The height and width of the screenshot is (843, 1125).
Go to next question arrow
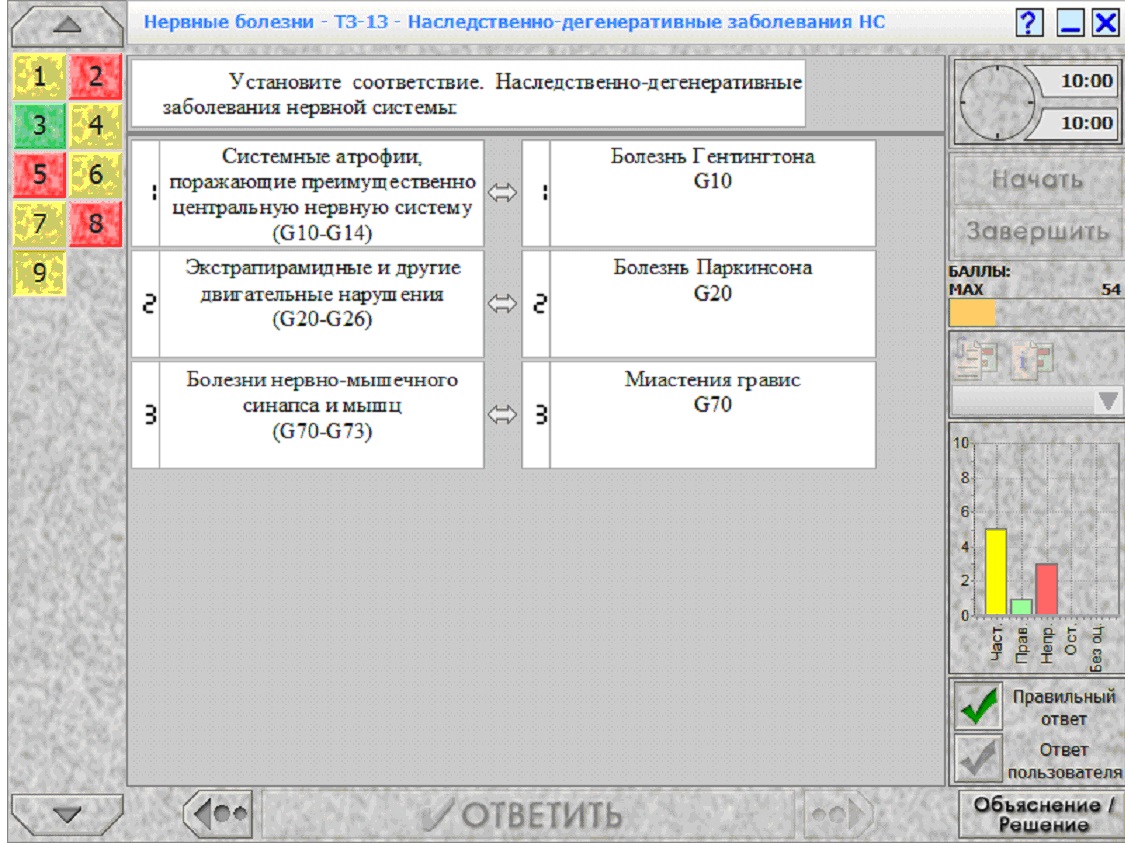838,814
